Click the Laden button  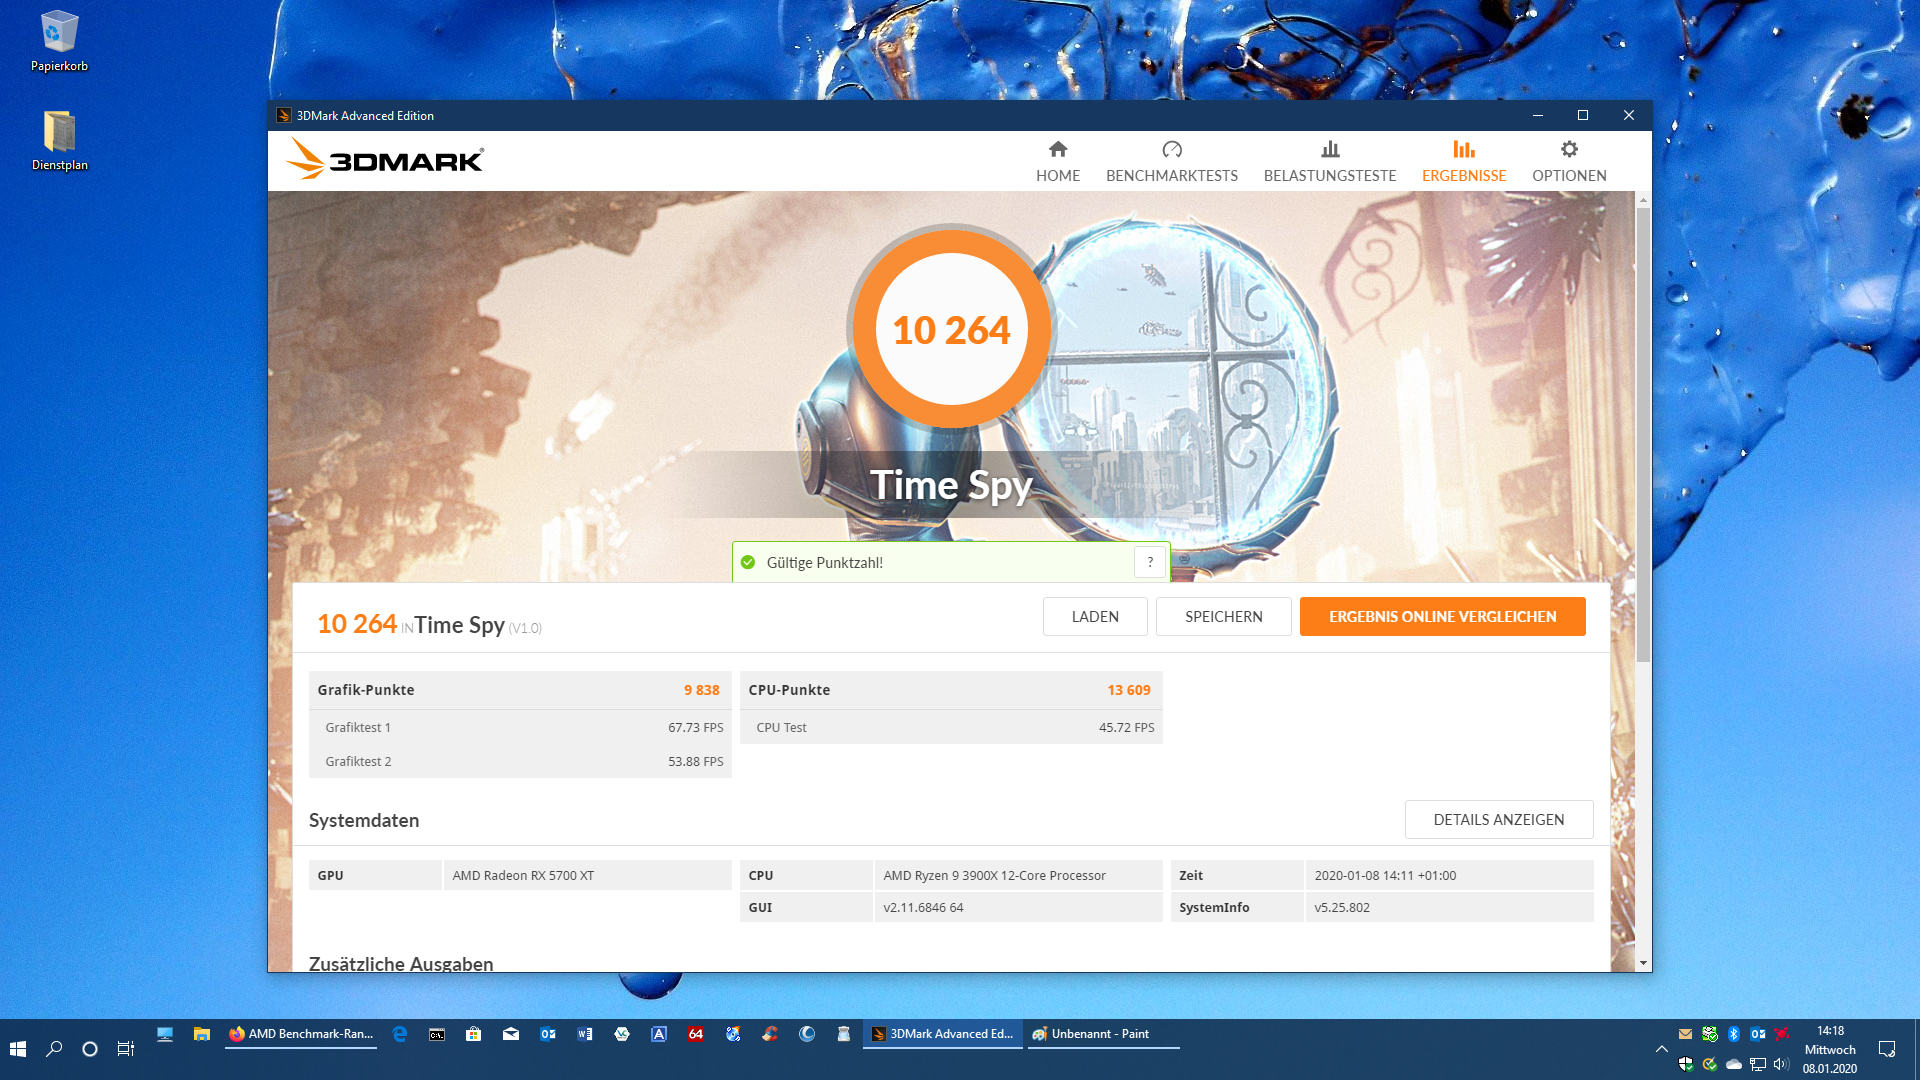(x=1094, y=617)
